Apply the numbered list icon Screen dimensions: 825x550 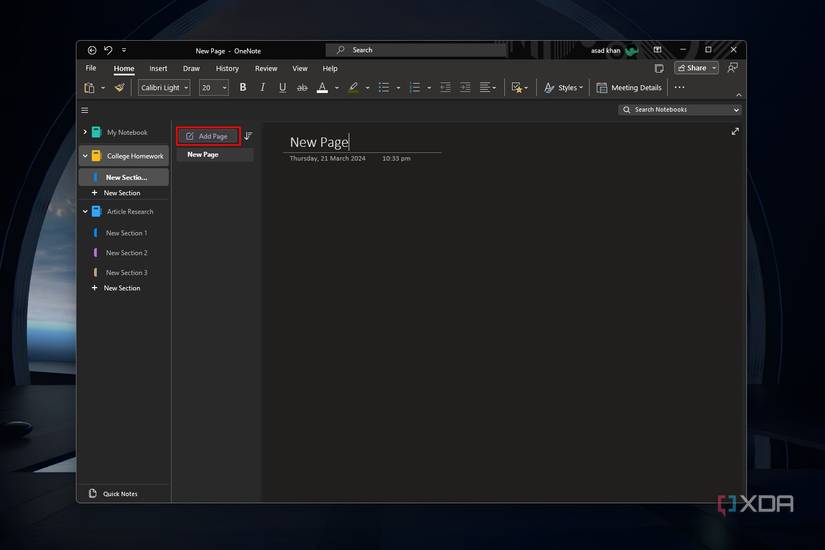pyautogui.click(x=415, y=87)
